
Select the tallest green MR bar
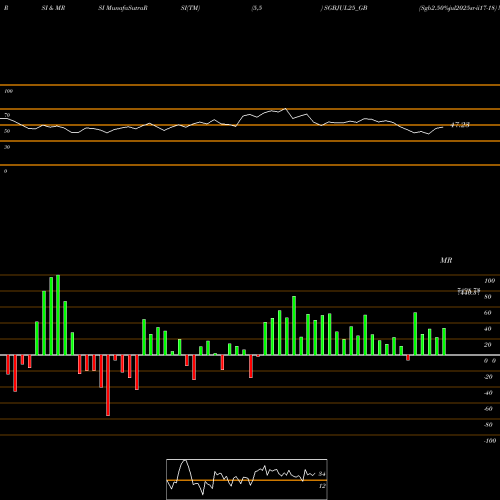58,315
